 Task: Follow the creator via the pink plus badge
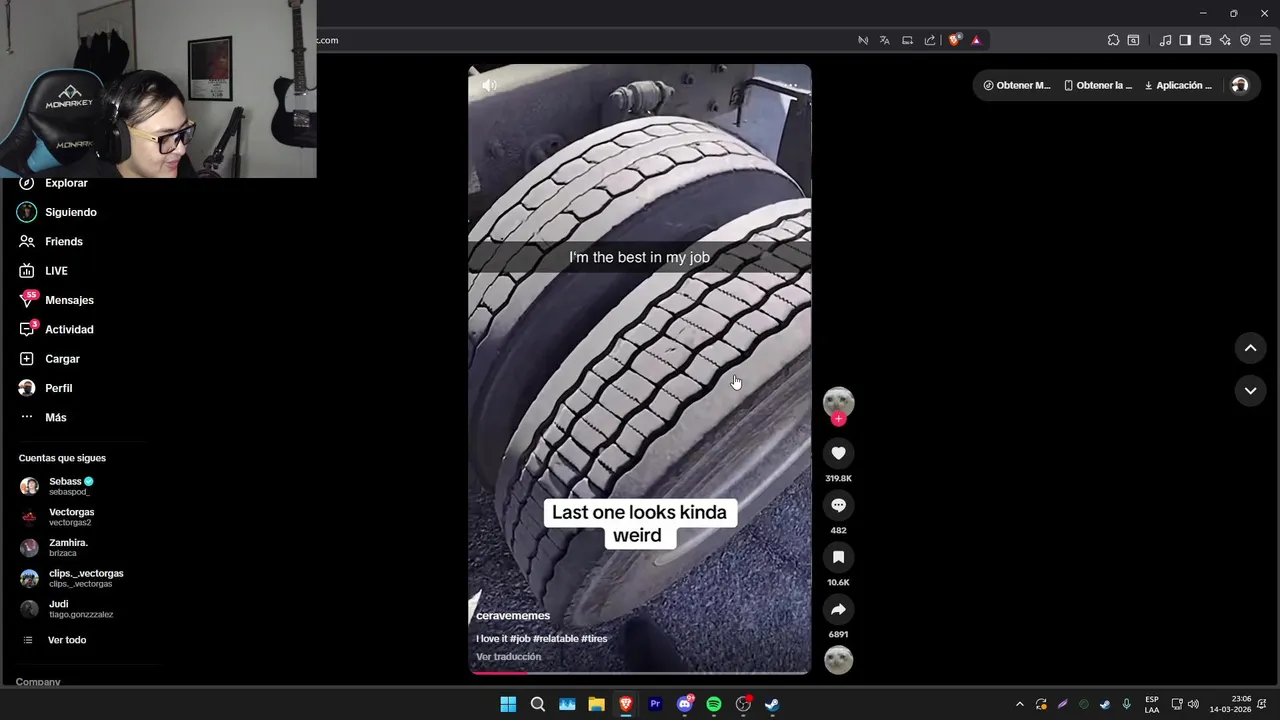838,419
